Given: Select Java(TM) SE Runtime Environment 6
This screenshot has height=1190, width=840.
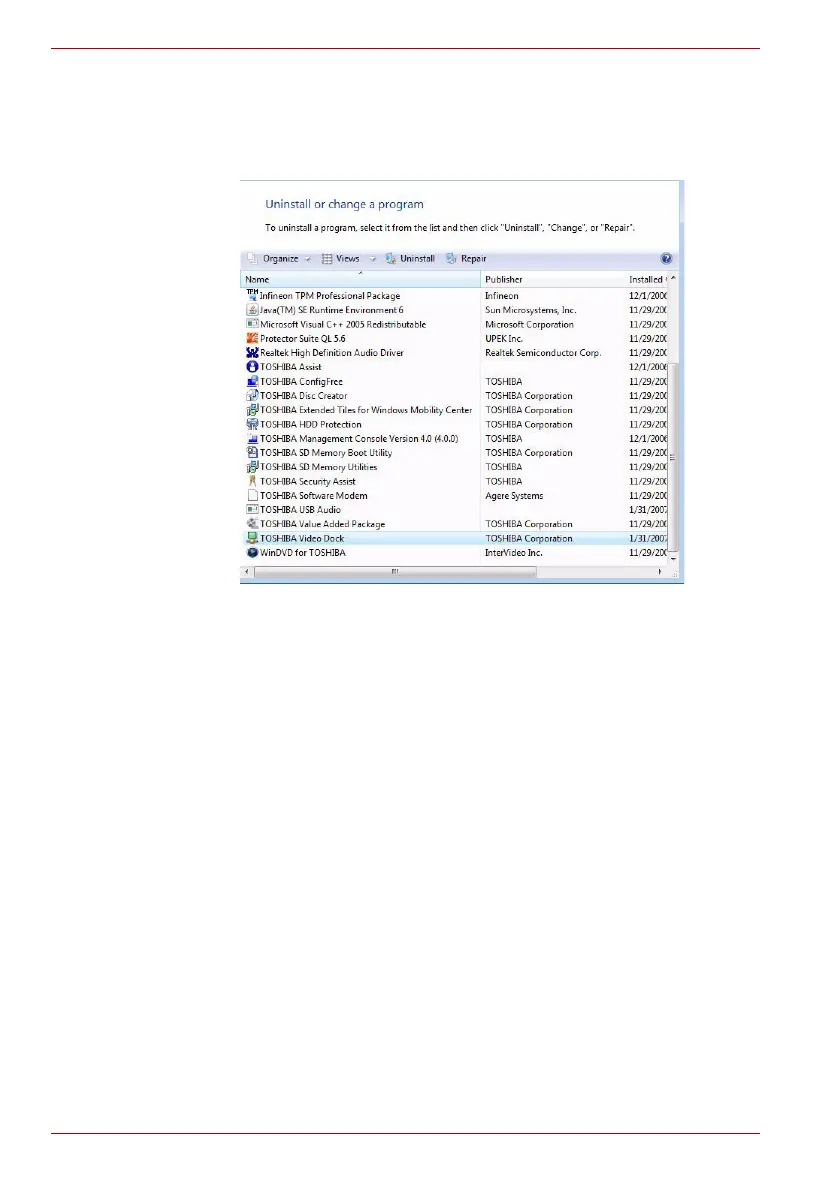Looking at the screenshot, I should (x=332, y=310).
